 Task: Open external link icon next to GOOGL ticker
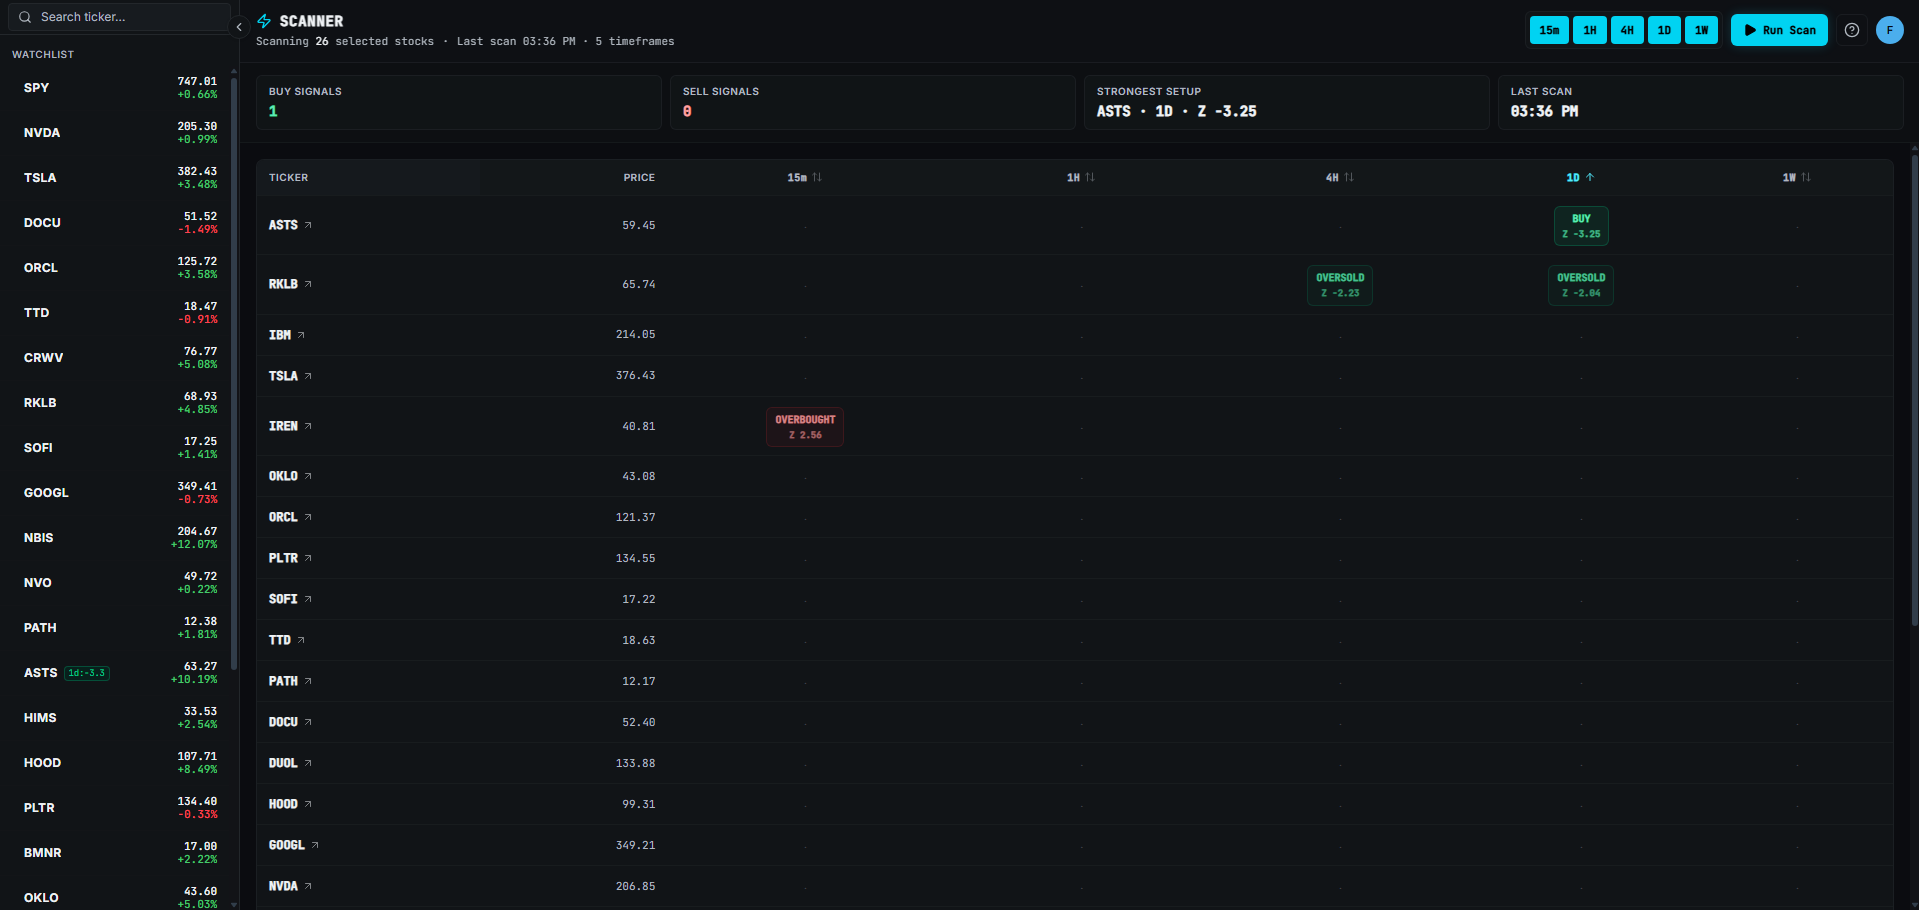pyautogui.click(x=315, y=845)
